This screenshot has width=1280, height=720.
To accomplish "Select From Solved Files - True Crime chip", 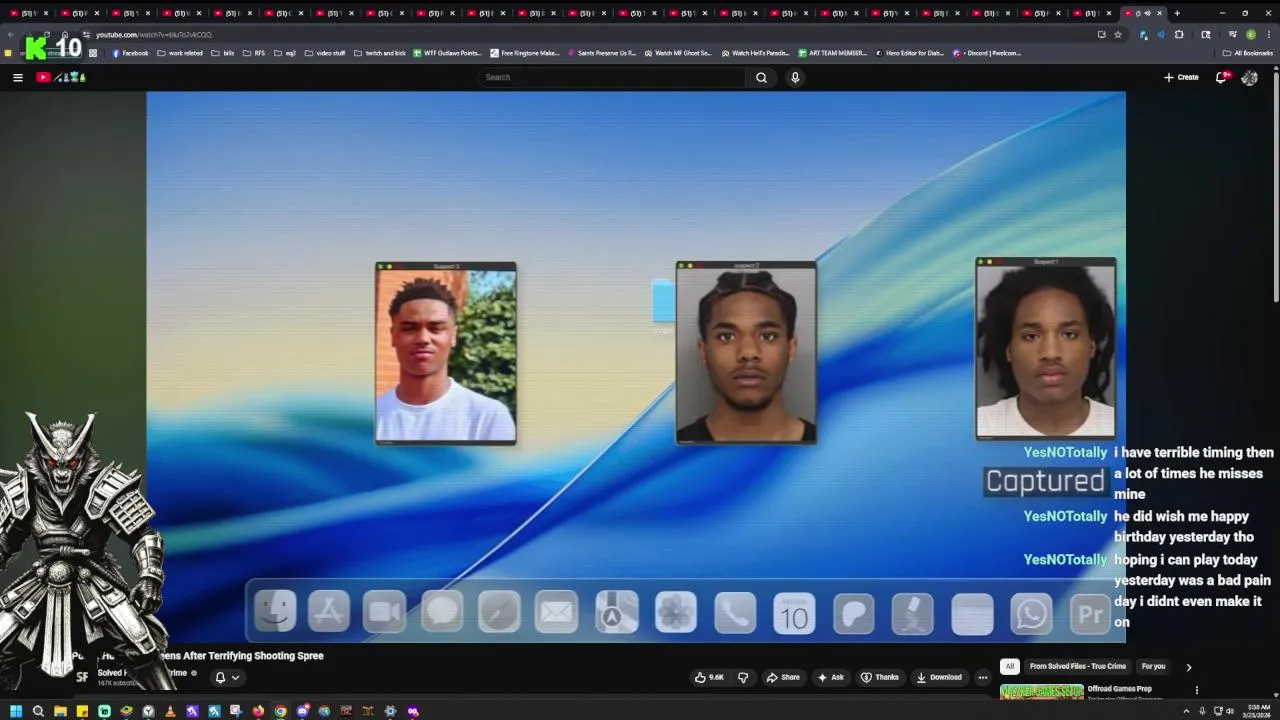I will (1078, 666).
